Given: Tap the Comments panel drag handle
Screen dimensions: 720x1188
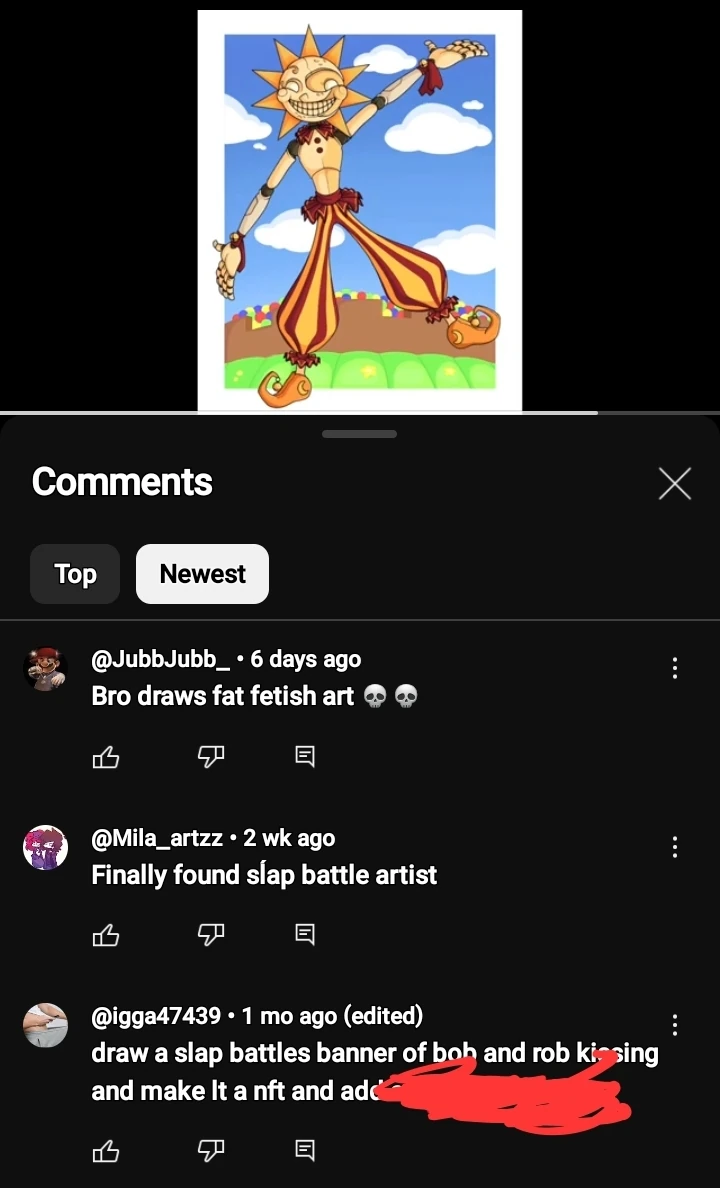Looking at the screenshot, I should click(359, 433).
